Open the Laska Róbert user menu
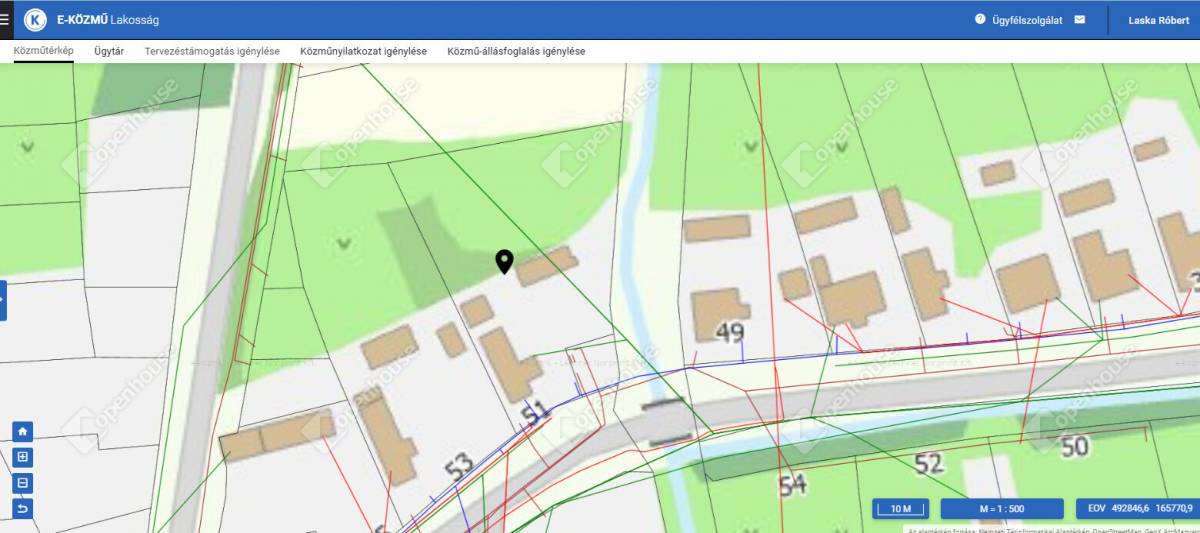The width and height of the screenshot is (1200, 533). pos(1158,20)
